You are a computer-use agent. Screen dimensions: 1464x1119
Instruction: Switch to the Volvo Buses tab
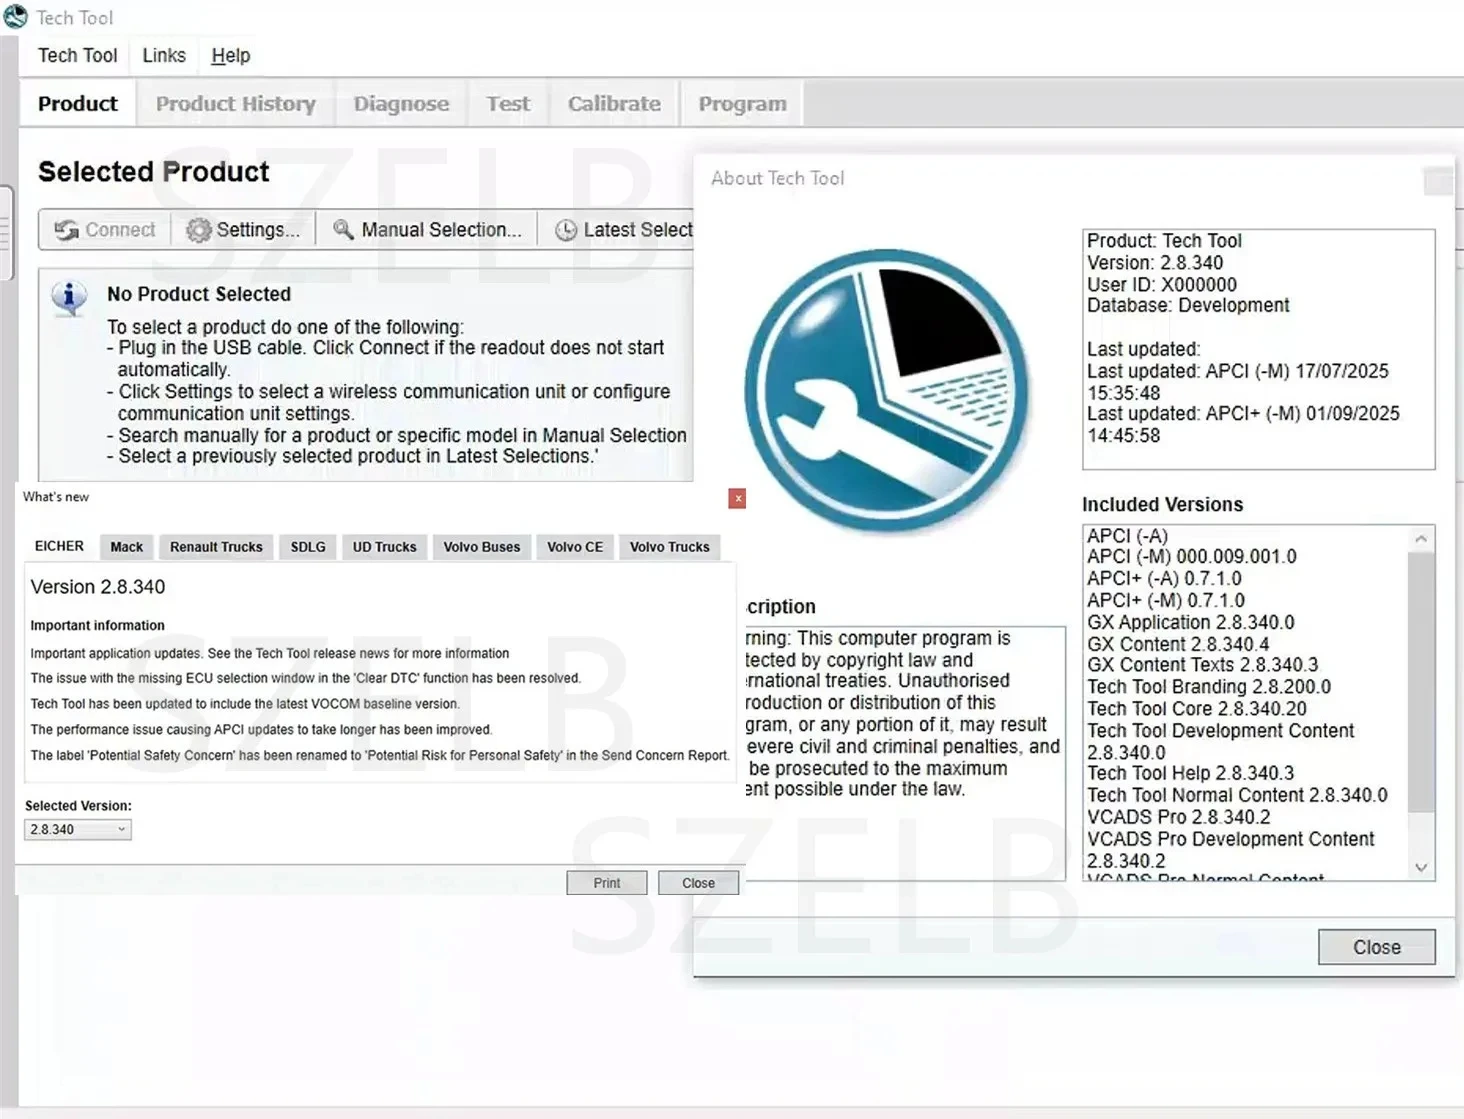(482, 547)
